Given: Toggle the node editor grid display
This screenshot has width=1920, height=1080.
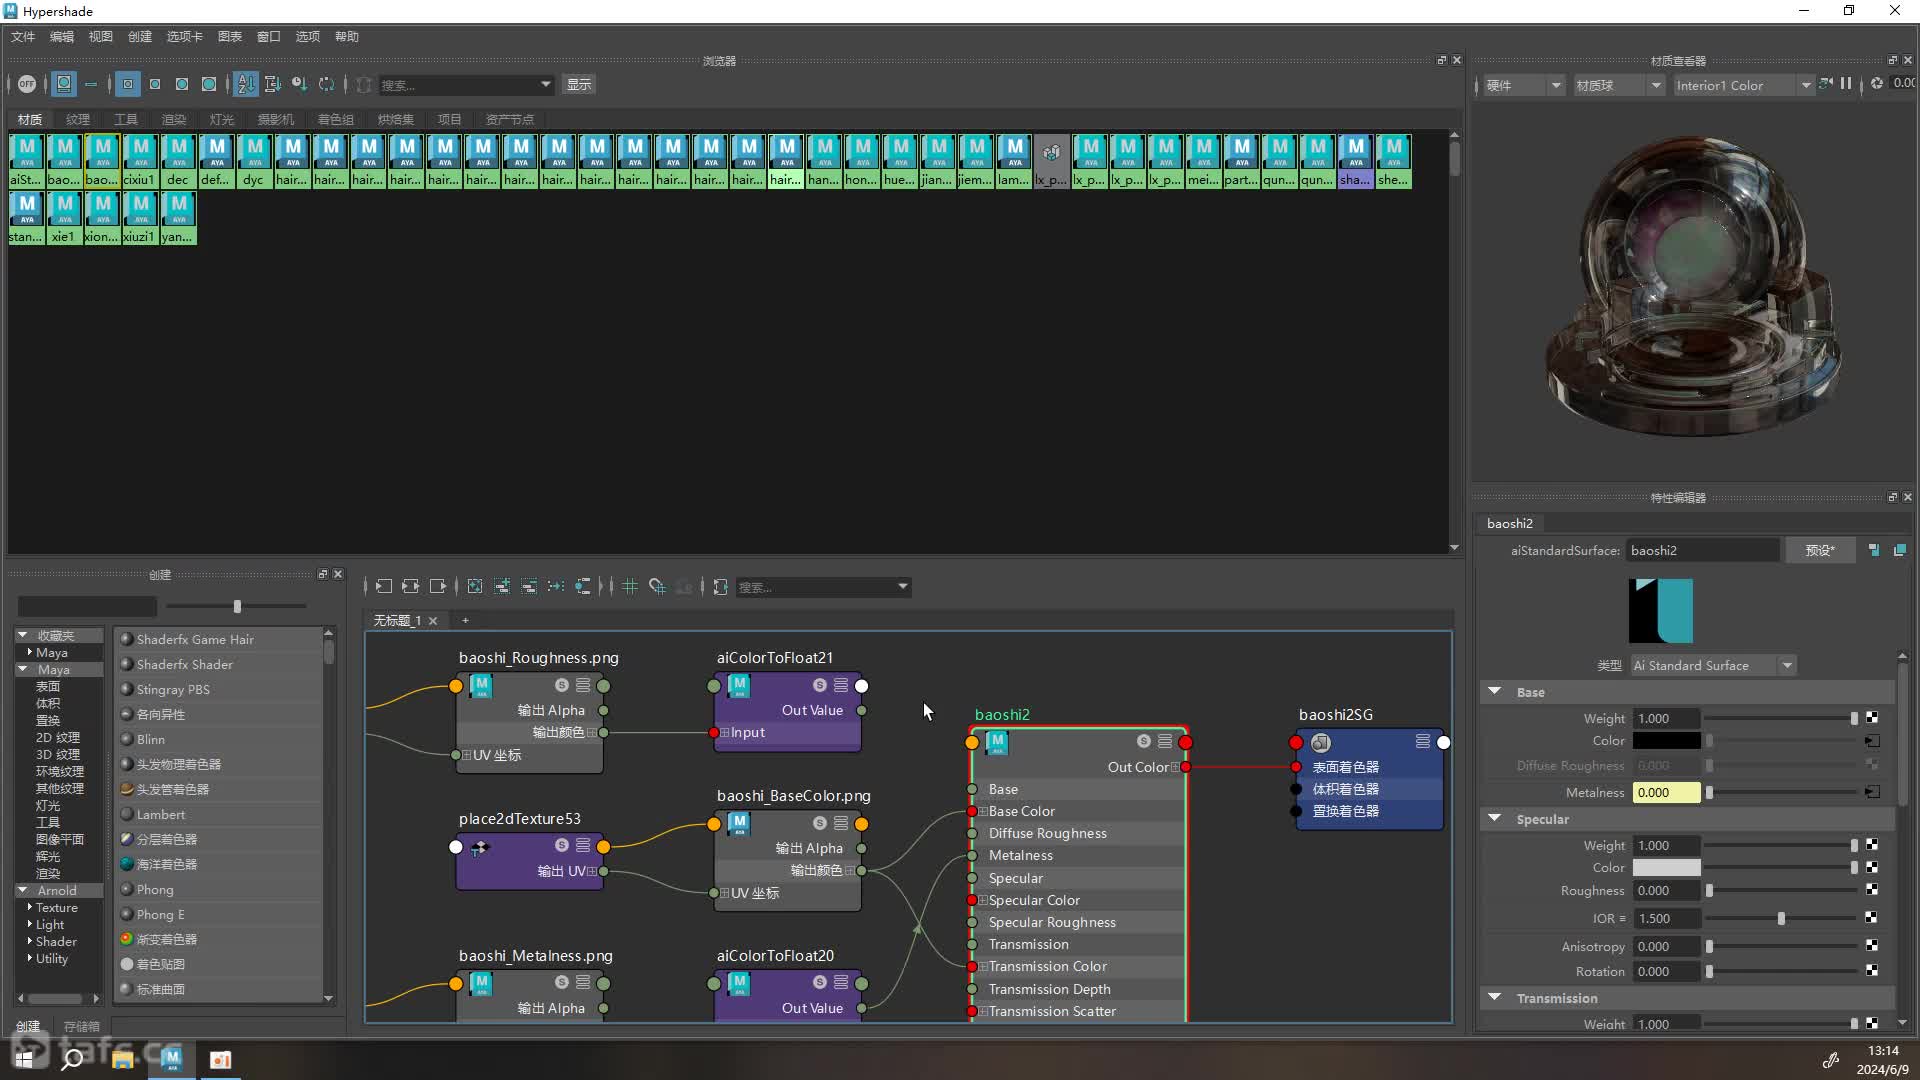Looking at the screenshot, I should [x=630, y=586].
